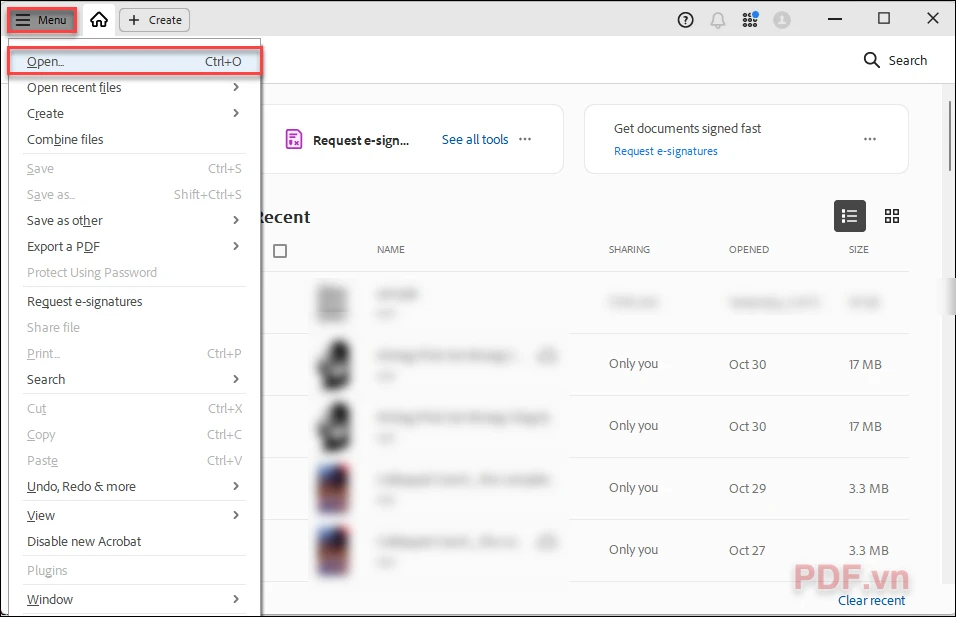Click Oct 27 opened date cell

747,551
